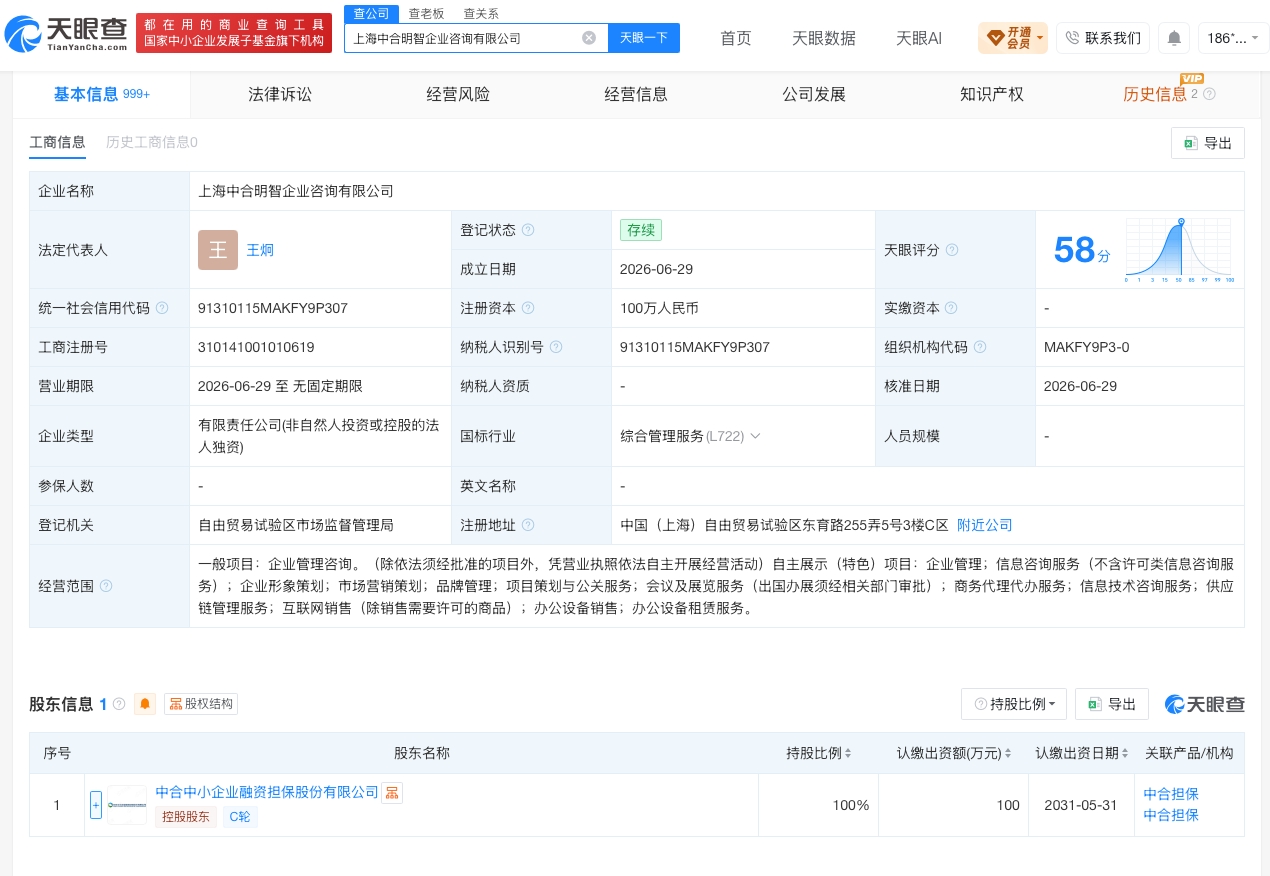Viewport: 1270px width, 876px height.
Task: Clear the search box with the x icon
Action: [x=589, y=38]
